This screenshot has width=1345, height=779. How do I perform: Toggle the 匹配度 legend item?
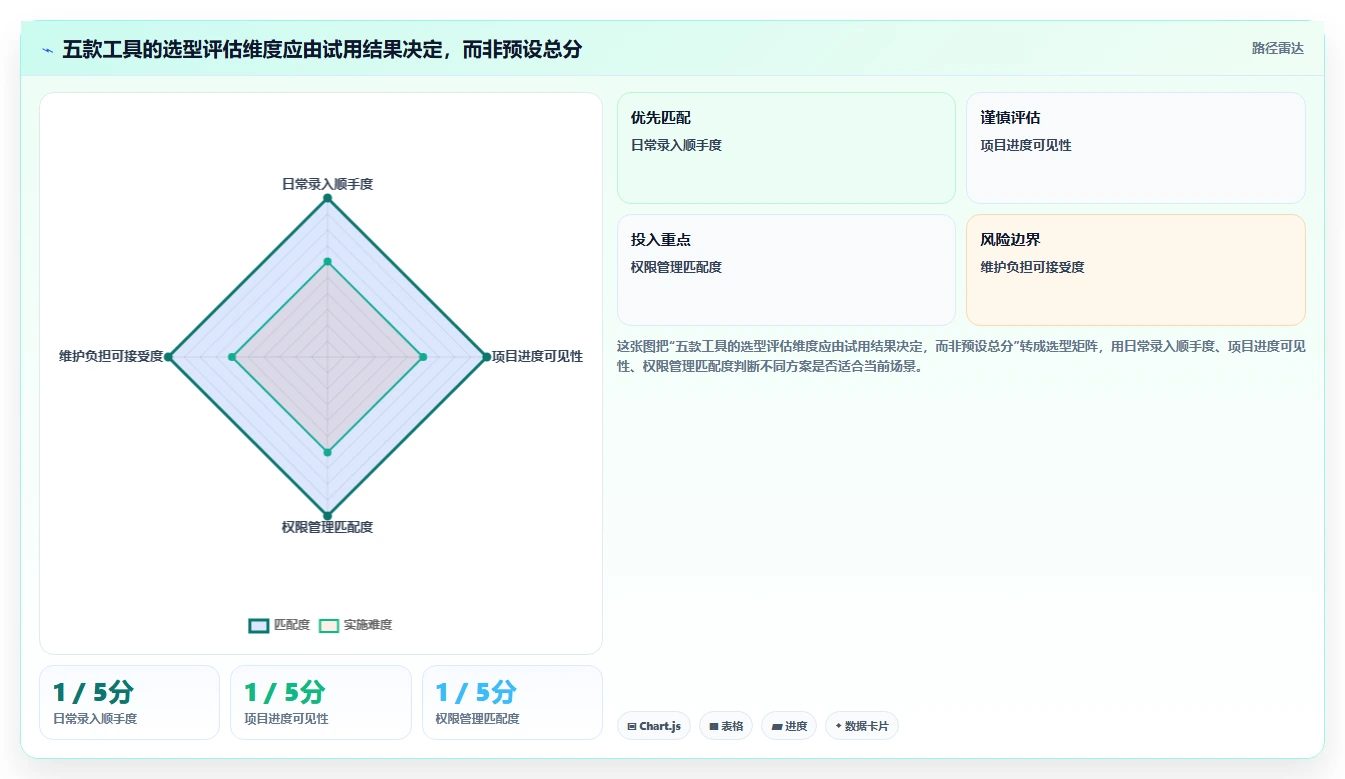[279, 625]
